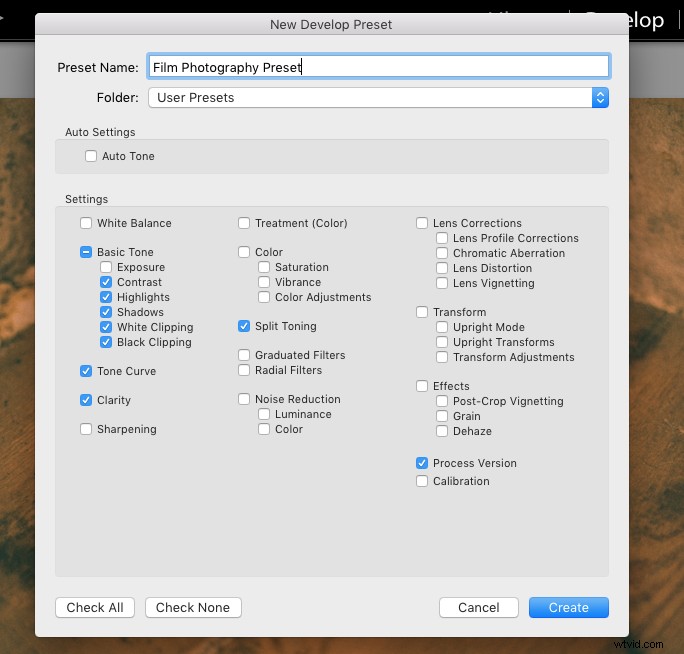The image size is (684, 654).
Task: Check the White Balance option
Action: (x=86, y=223)
